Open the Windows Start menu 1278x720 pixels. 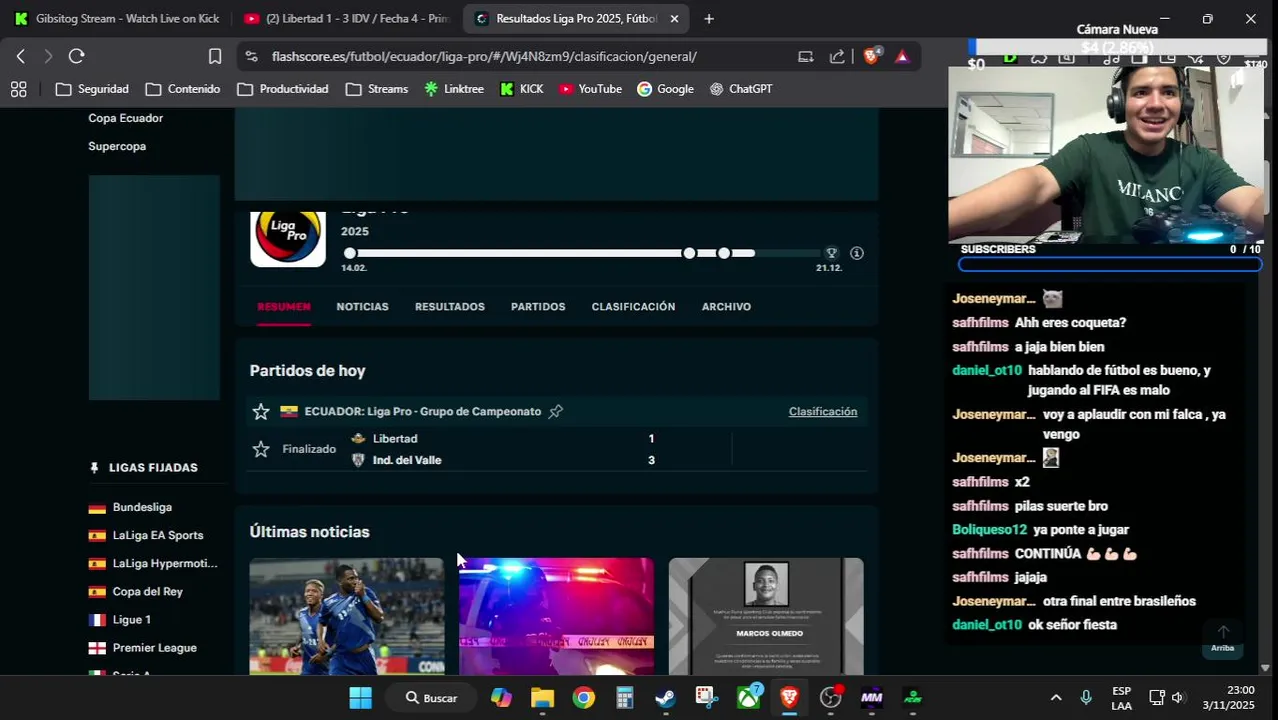tap(361, 698)
